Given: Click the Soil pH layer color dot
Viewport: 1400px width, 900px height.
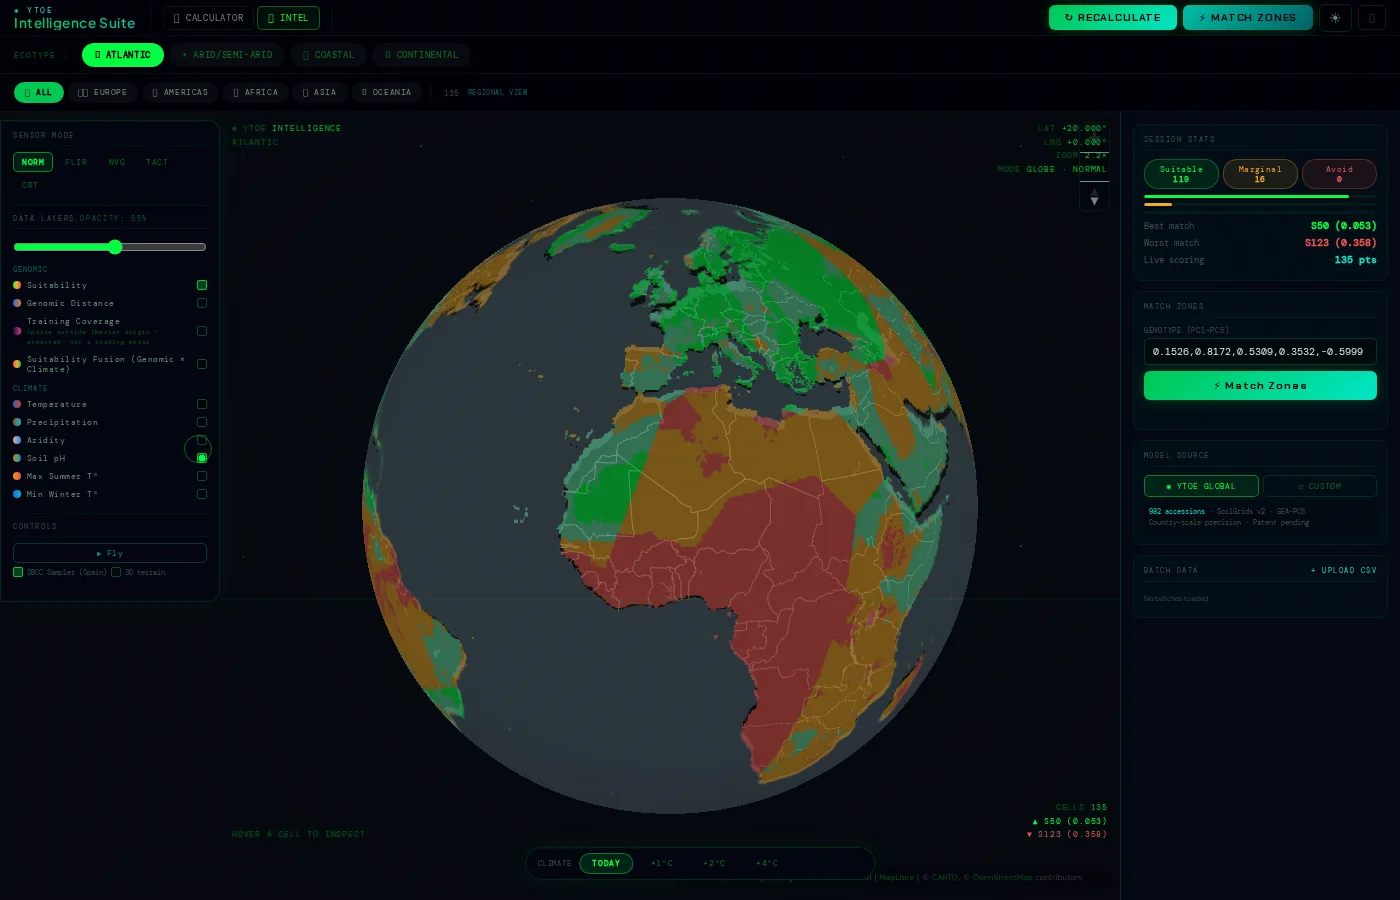Looking at the screenshot, I should click(x=17, y=458).
